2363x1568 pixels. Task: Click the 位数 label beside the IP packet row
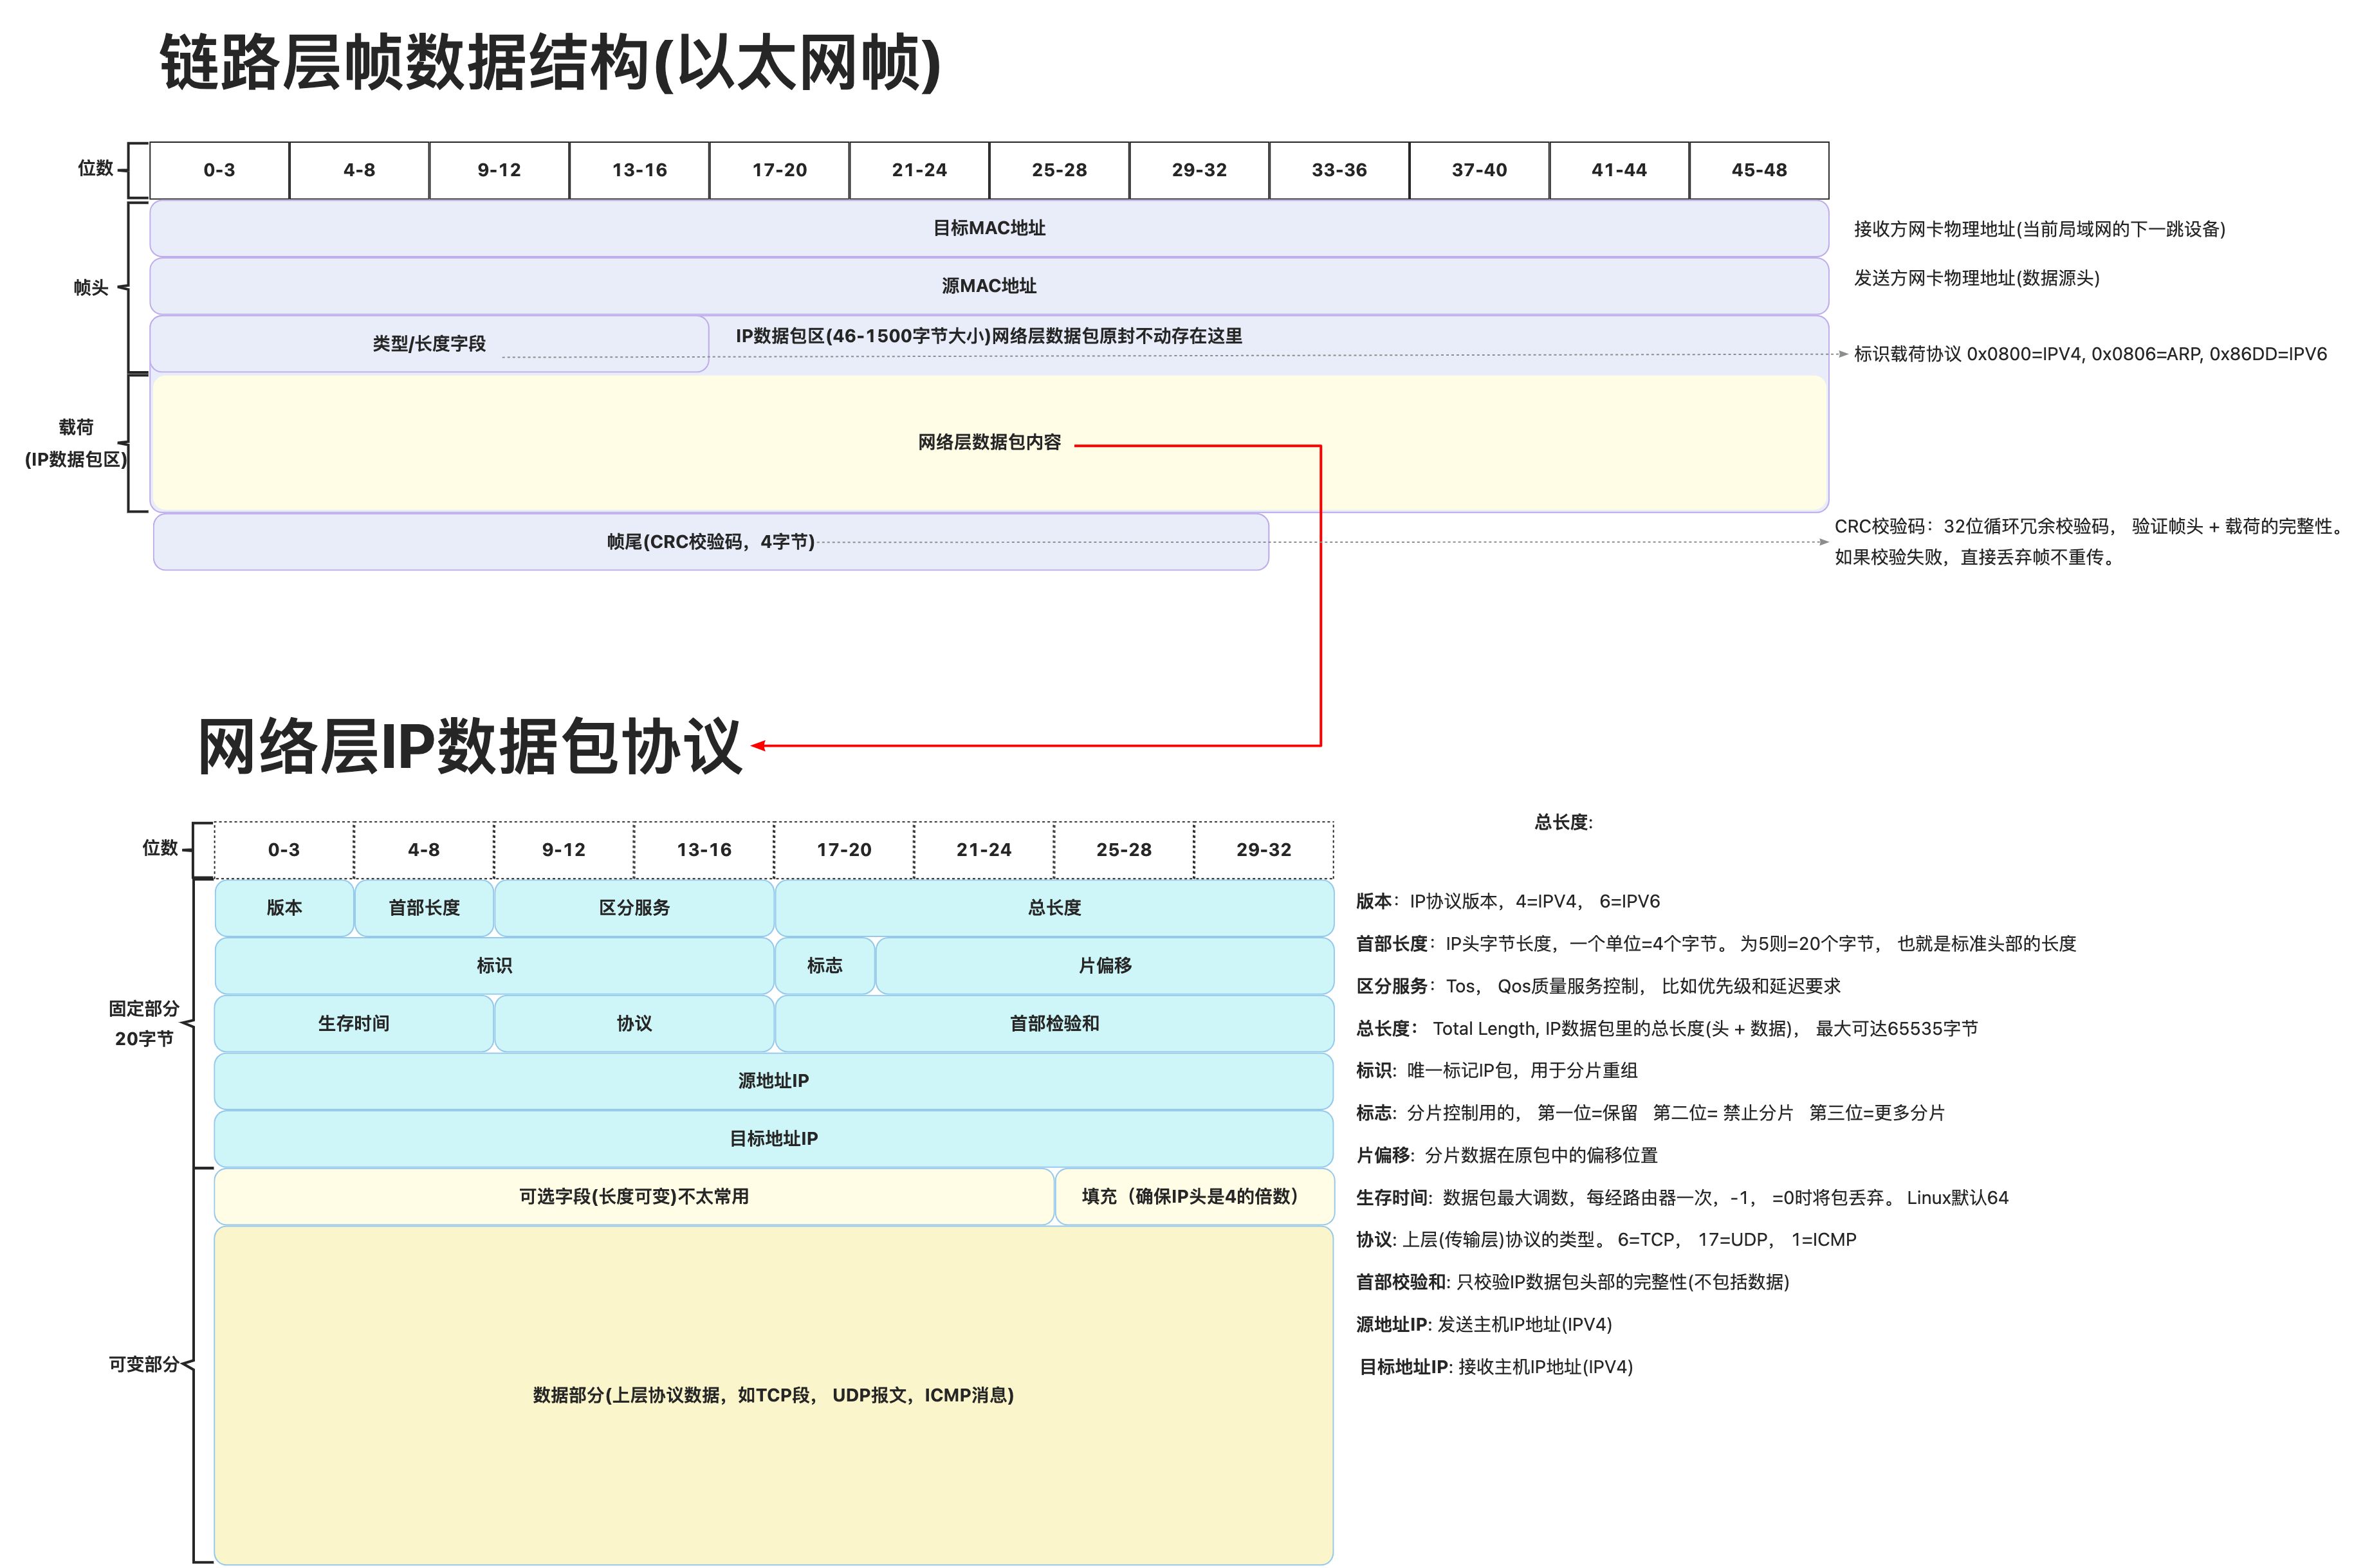pos(160,848)
